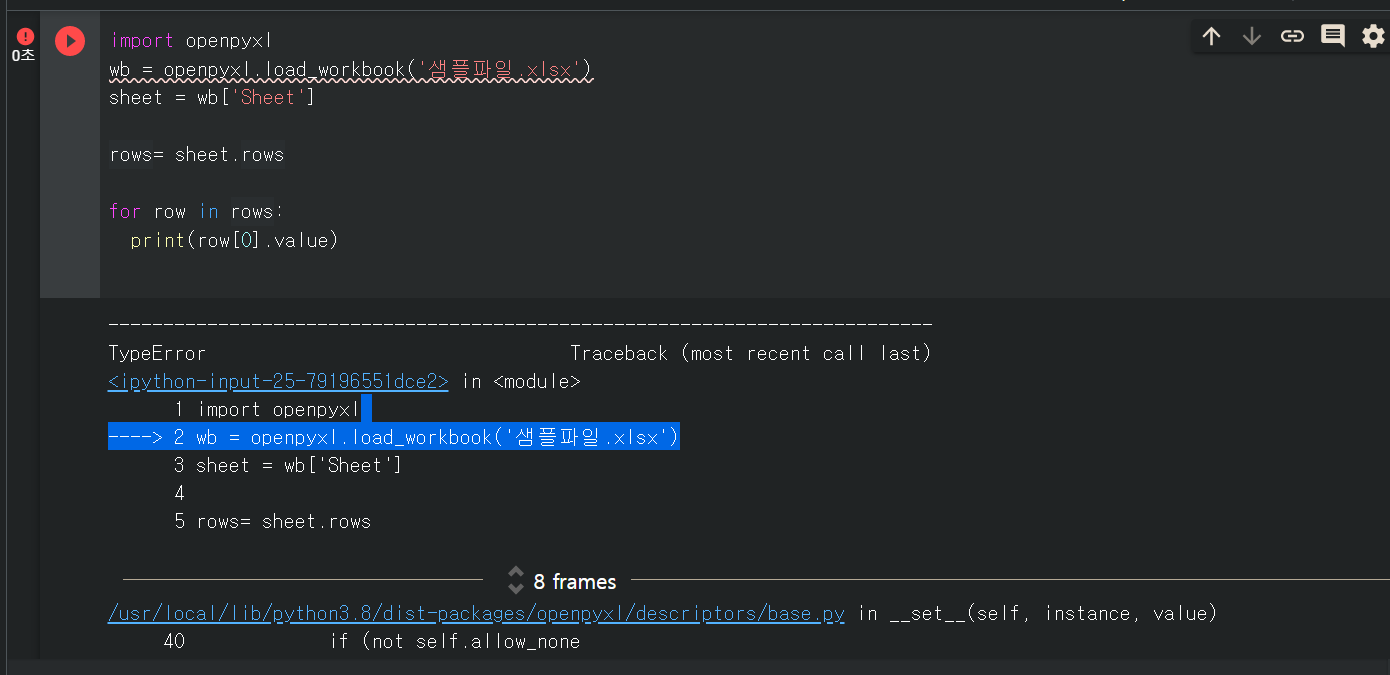Click the load_workbook line in the code editor
This screenshot has height=675, width=1390.
point(351,70)
